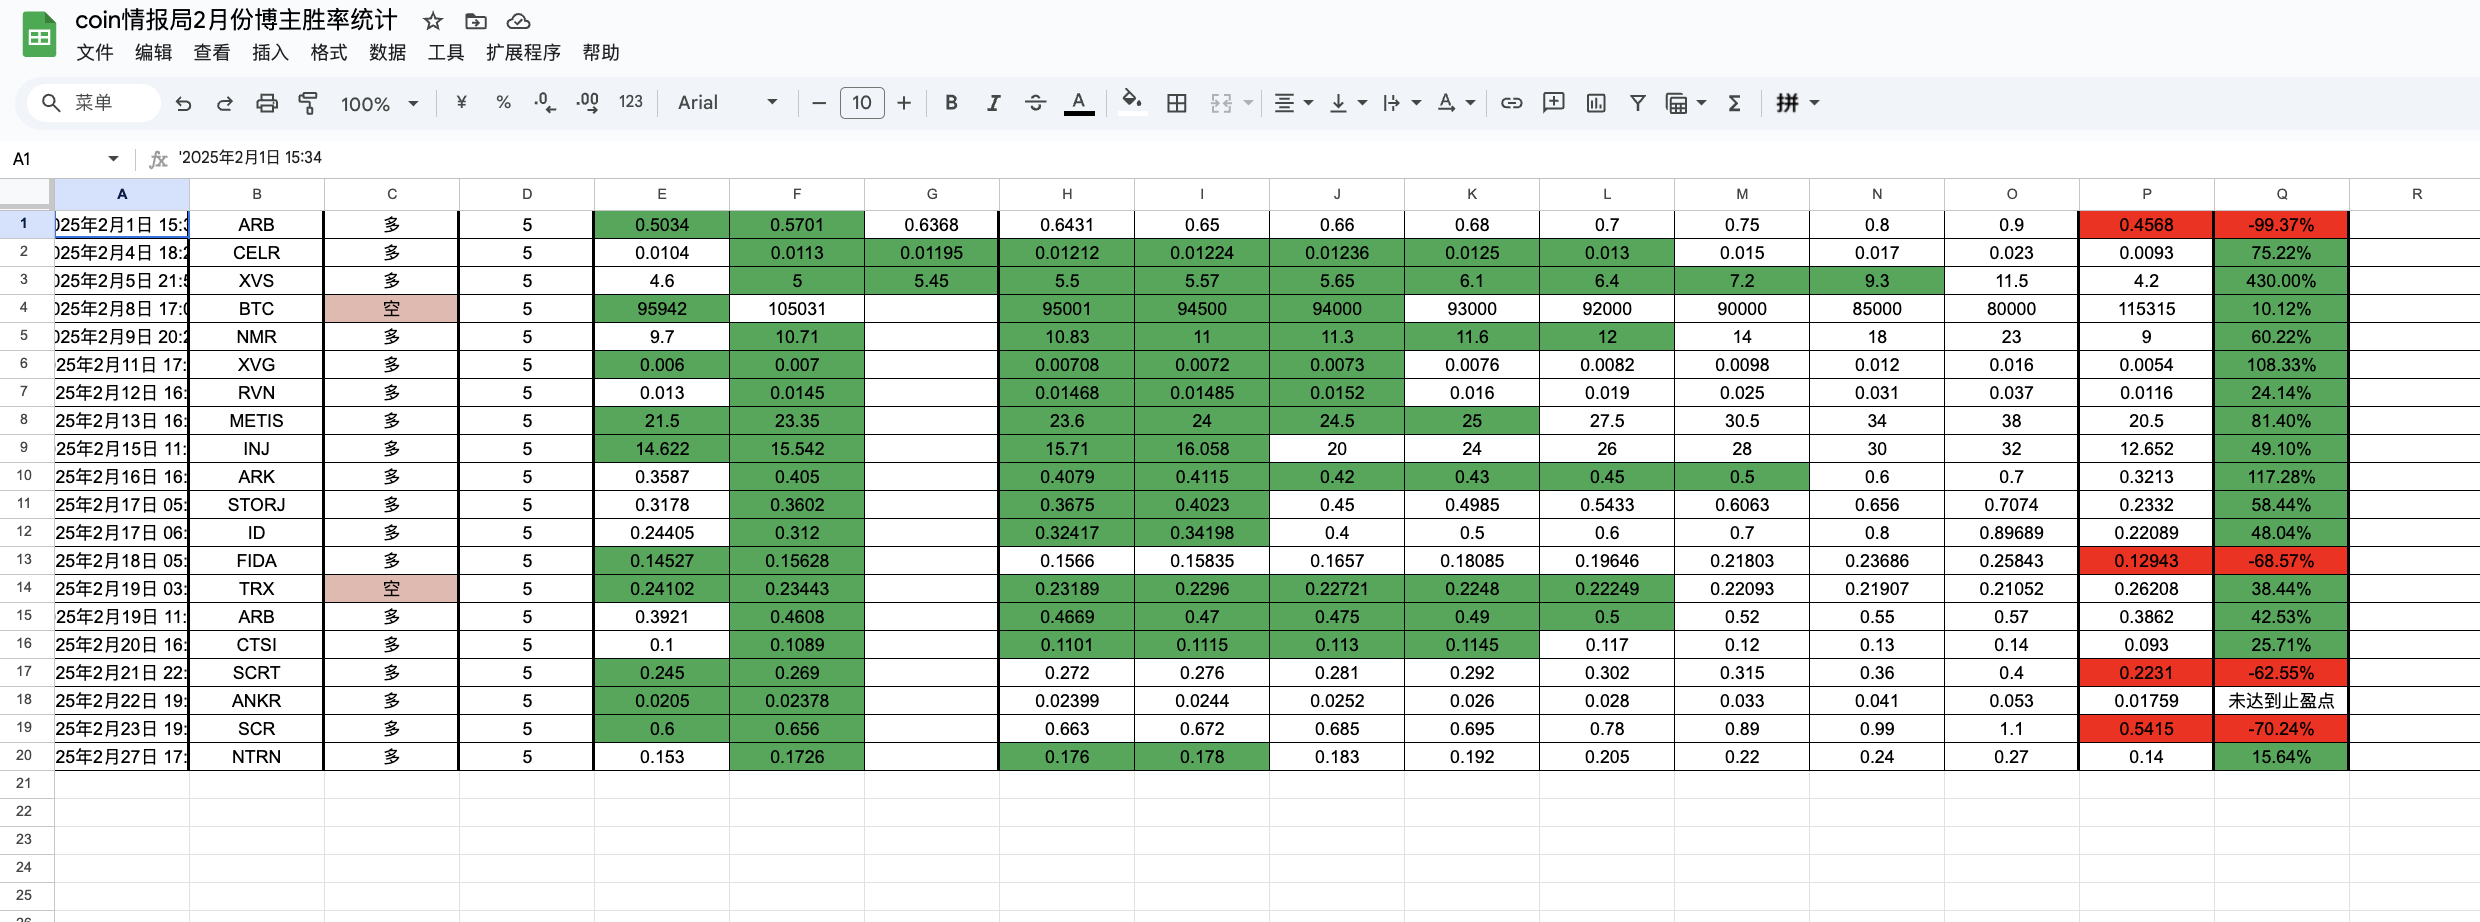
Task: Click the fill color bucket icon
Action: coord(1131,101)
